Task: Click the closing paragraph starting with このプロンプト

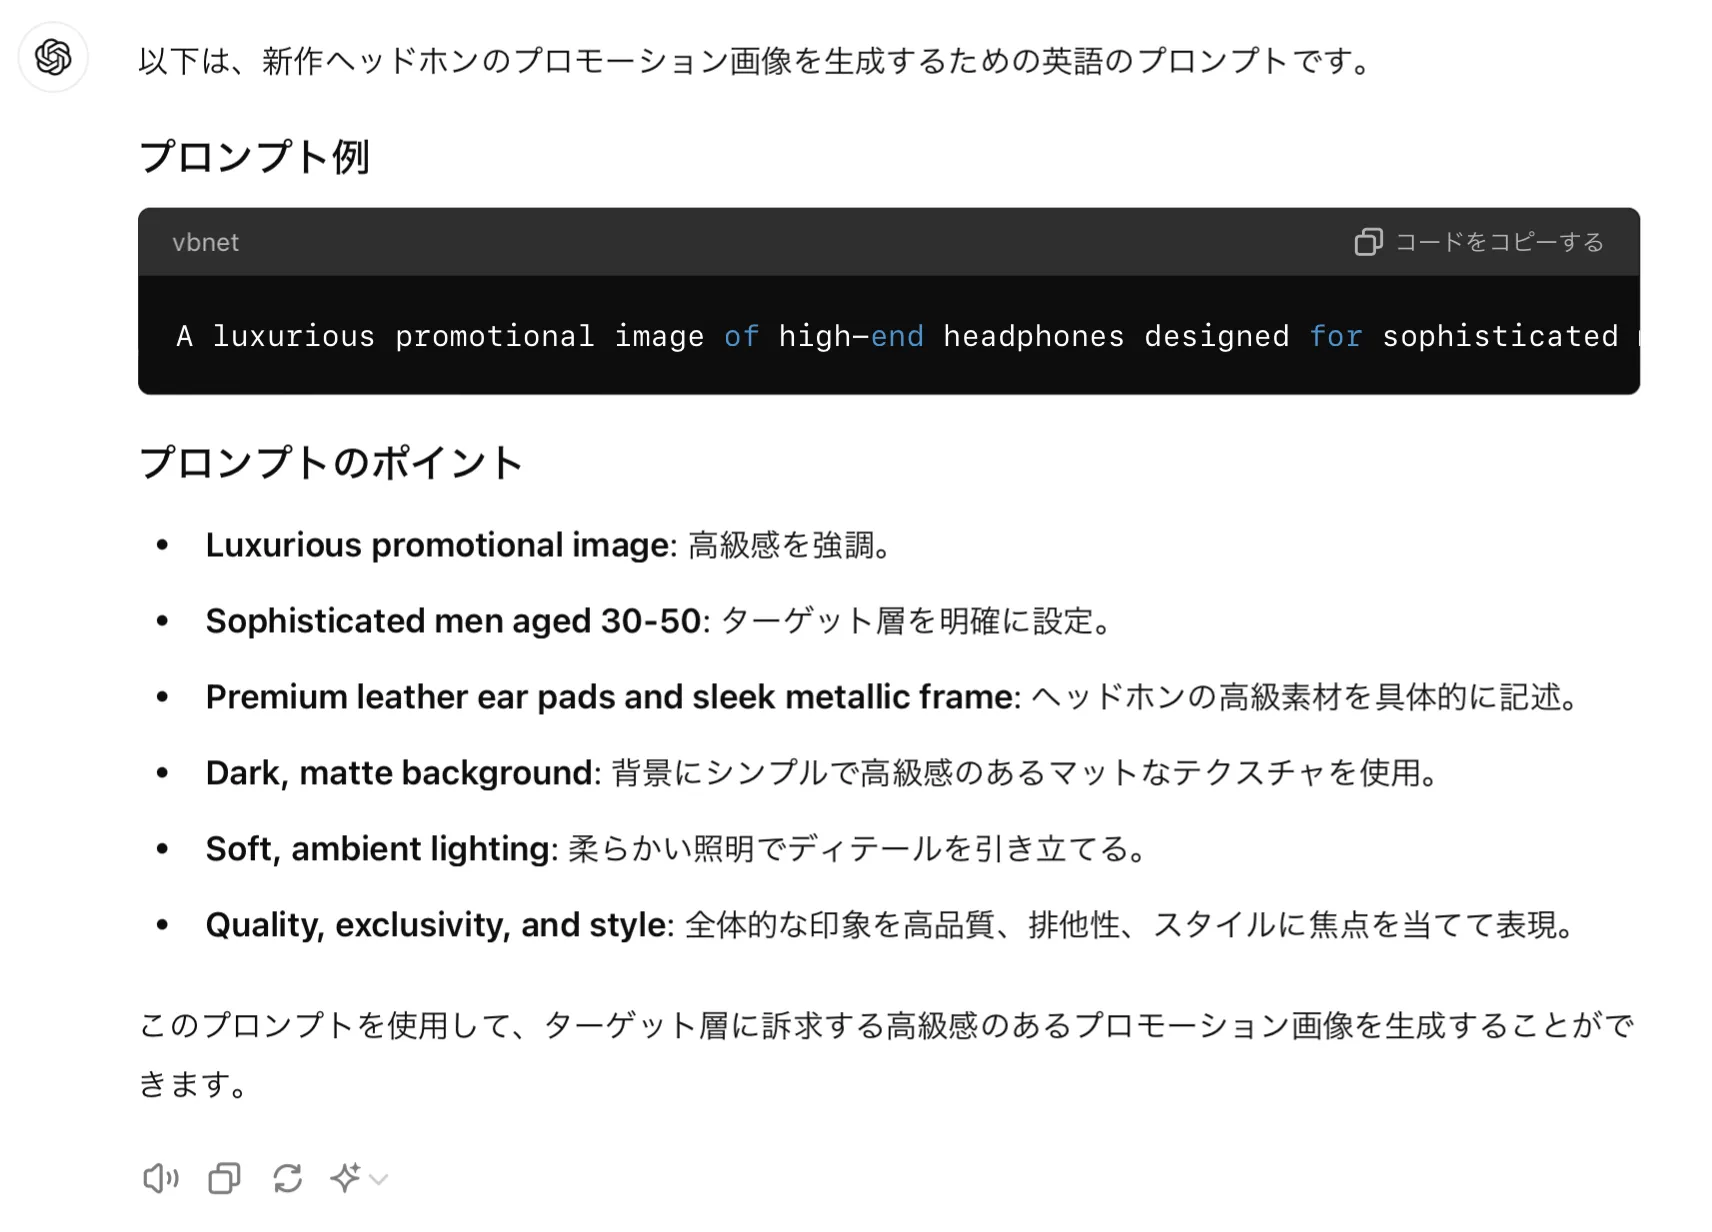Action: [886, 1054]
